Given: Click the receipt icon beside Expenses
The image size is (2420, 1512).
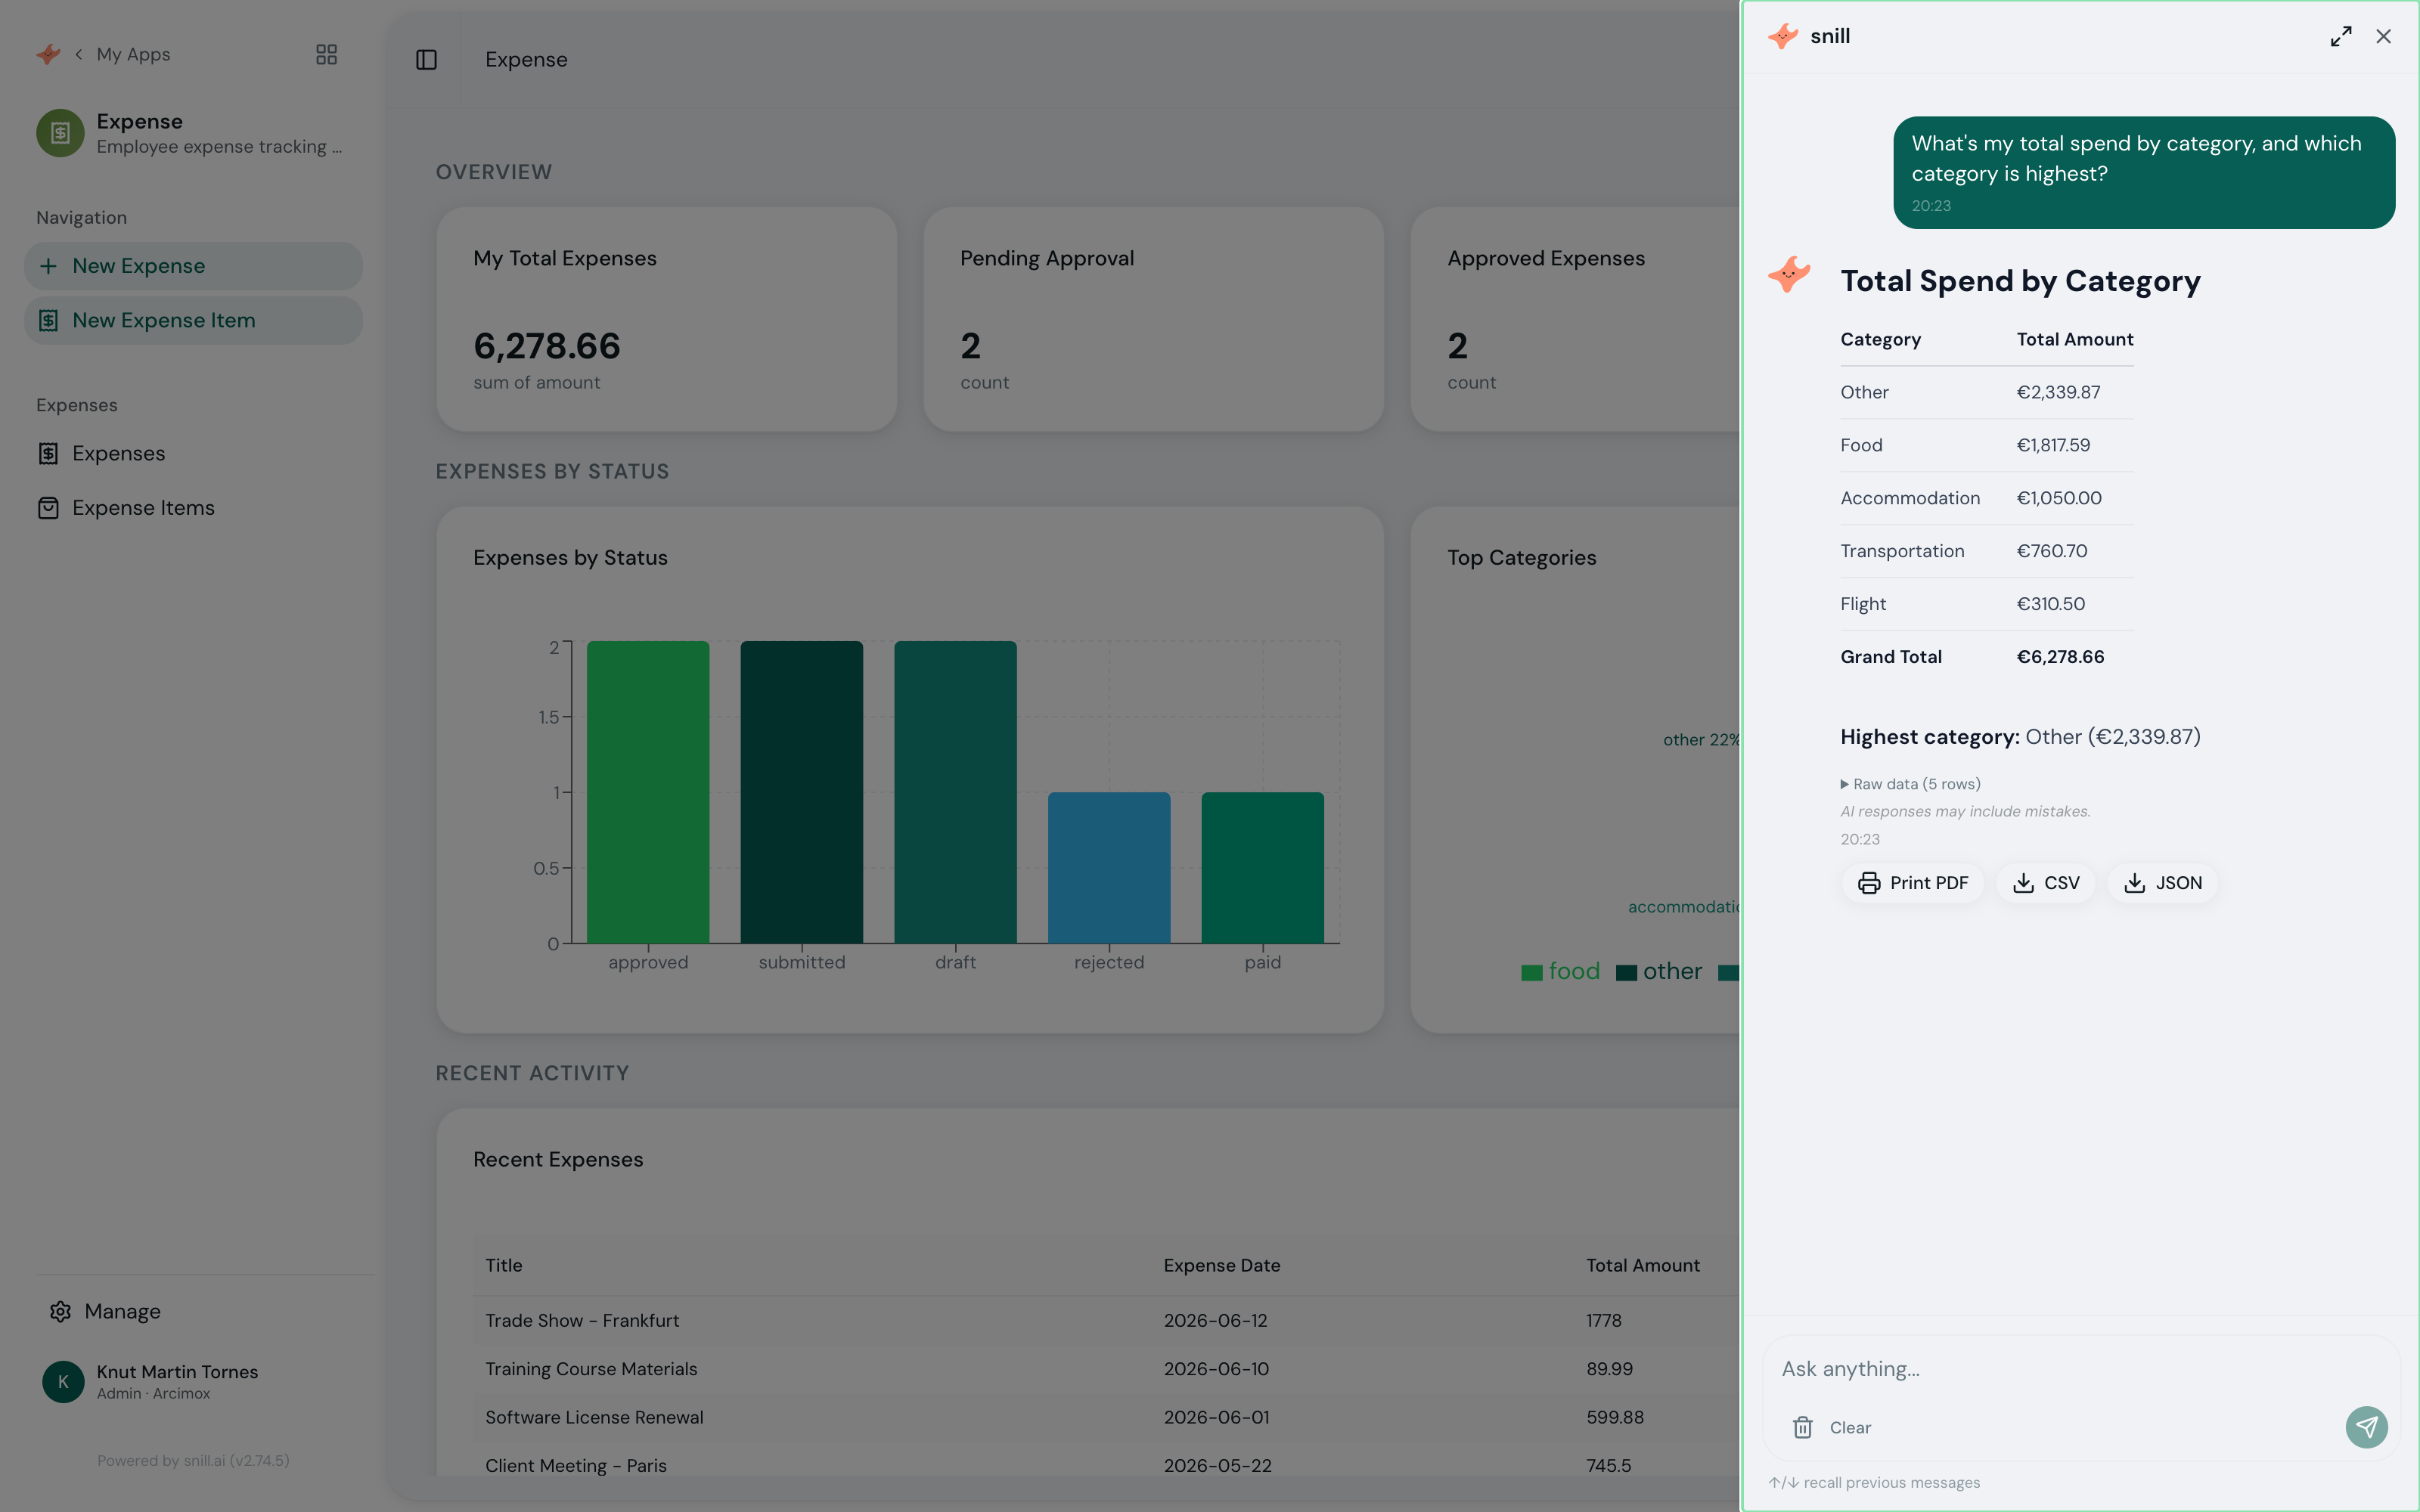Looking at the screenshot, I should [48, 454].
